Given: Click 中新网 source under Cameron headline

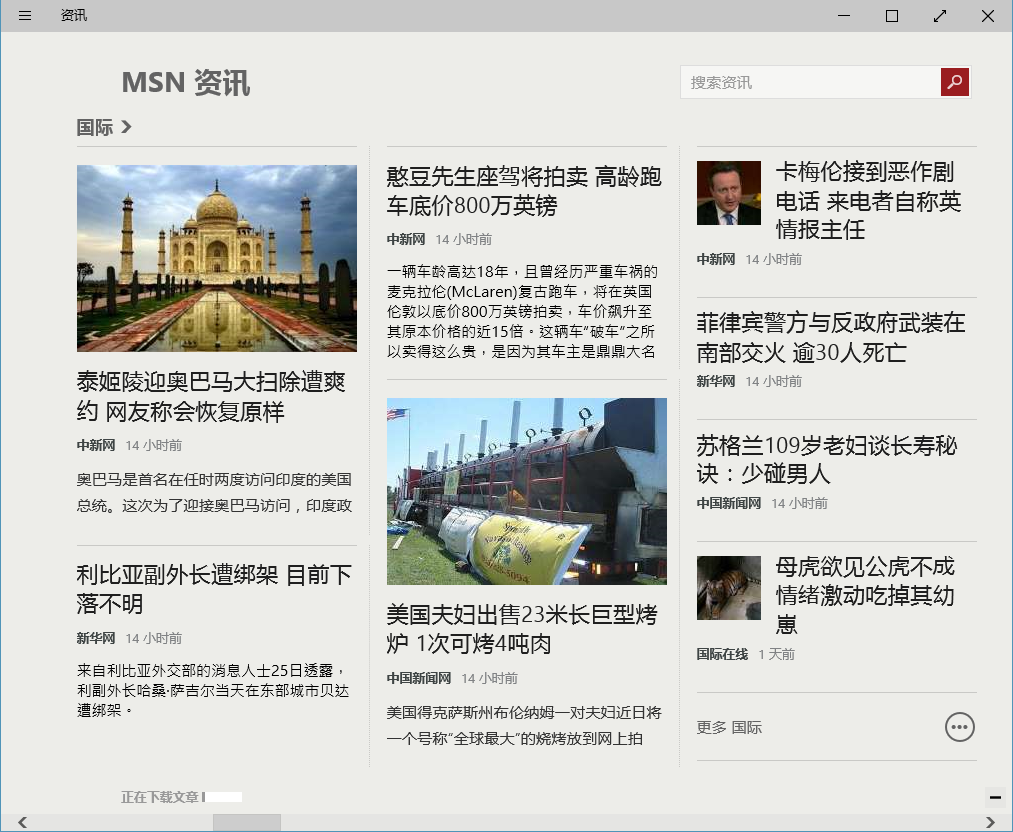Looking at the screenshot, I should (716, 259).
